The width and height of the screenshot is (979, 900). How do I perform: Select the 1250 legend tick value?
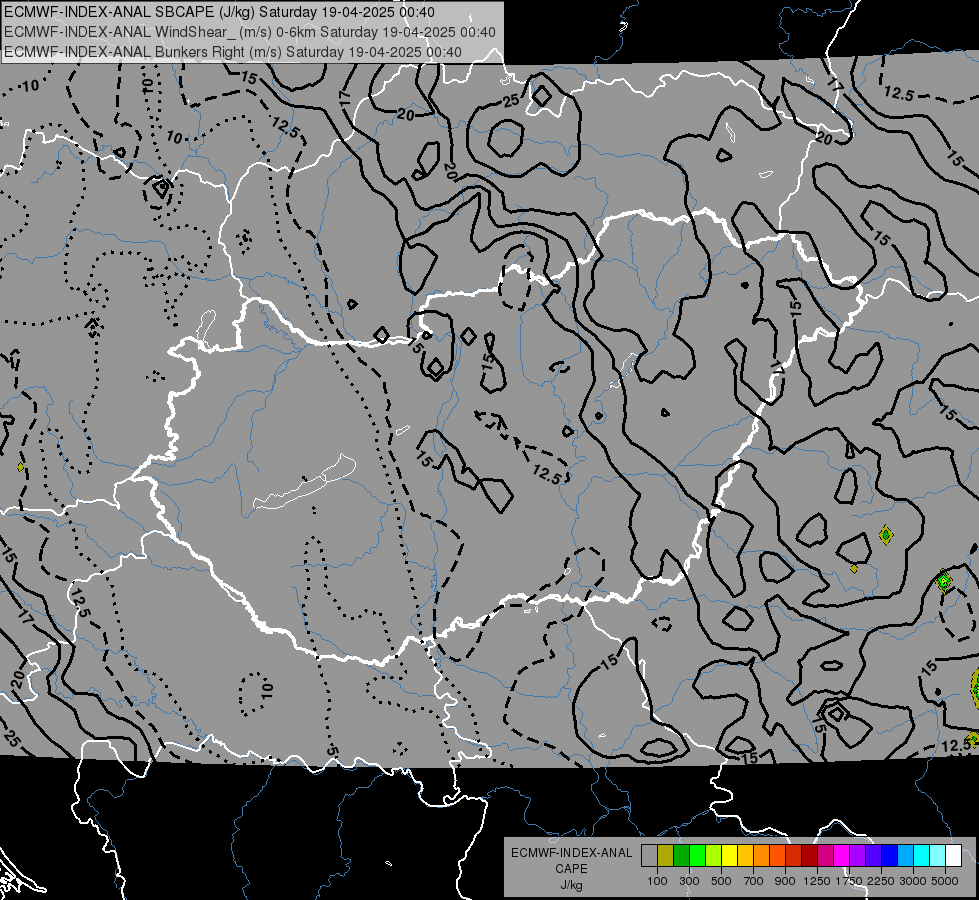tap(817, 881)
